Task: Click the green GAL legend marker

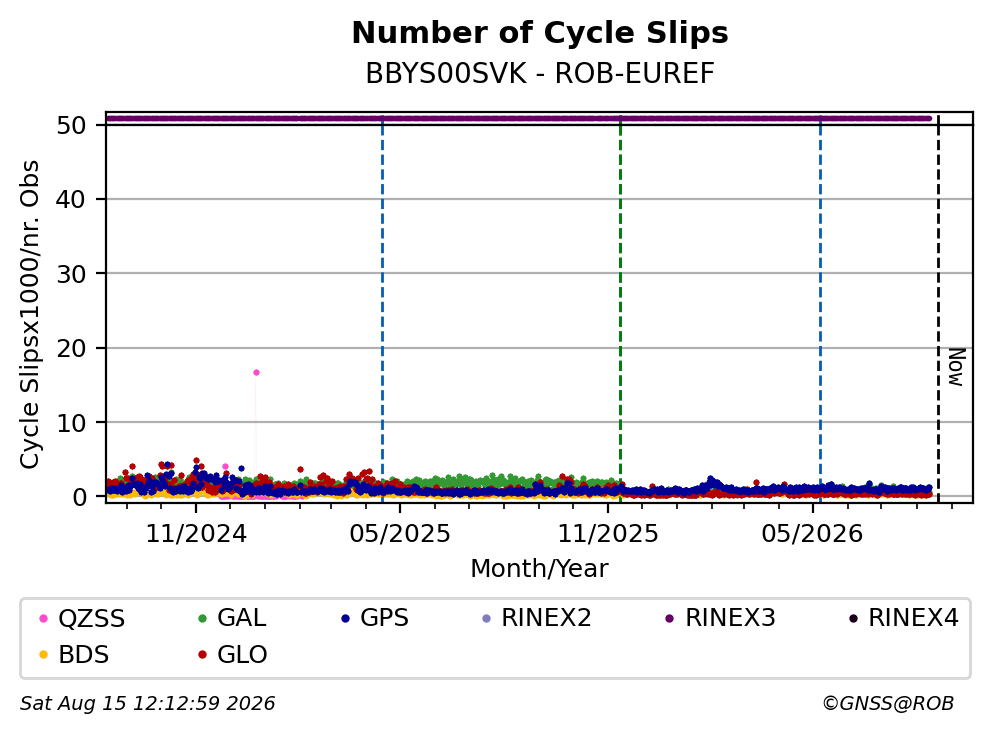Action: pos(202,619)
